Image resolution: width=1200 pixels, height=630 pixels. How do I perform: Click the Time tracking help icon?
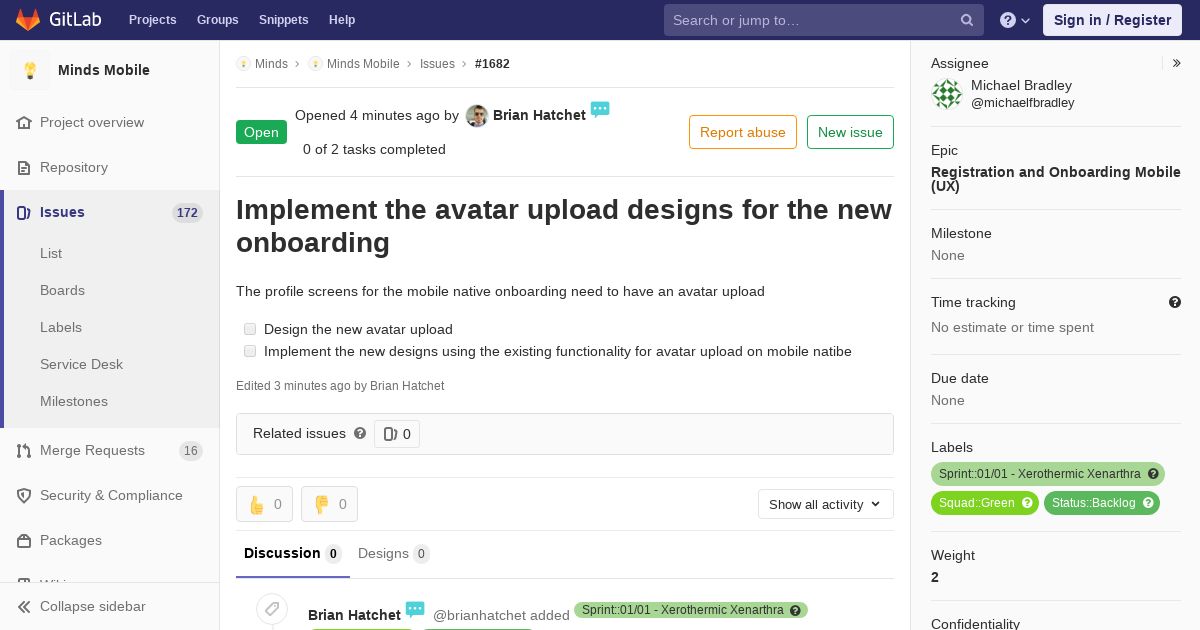[x=1175, y=302]
